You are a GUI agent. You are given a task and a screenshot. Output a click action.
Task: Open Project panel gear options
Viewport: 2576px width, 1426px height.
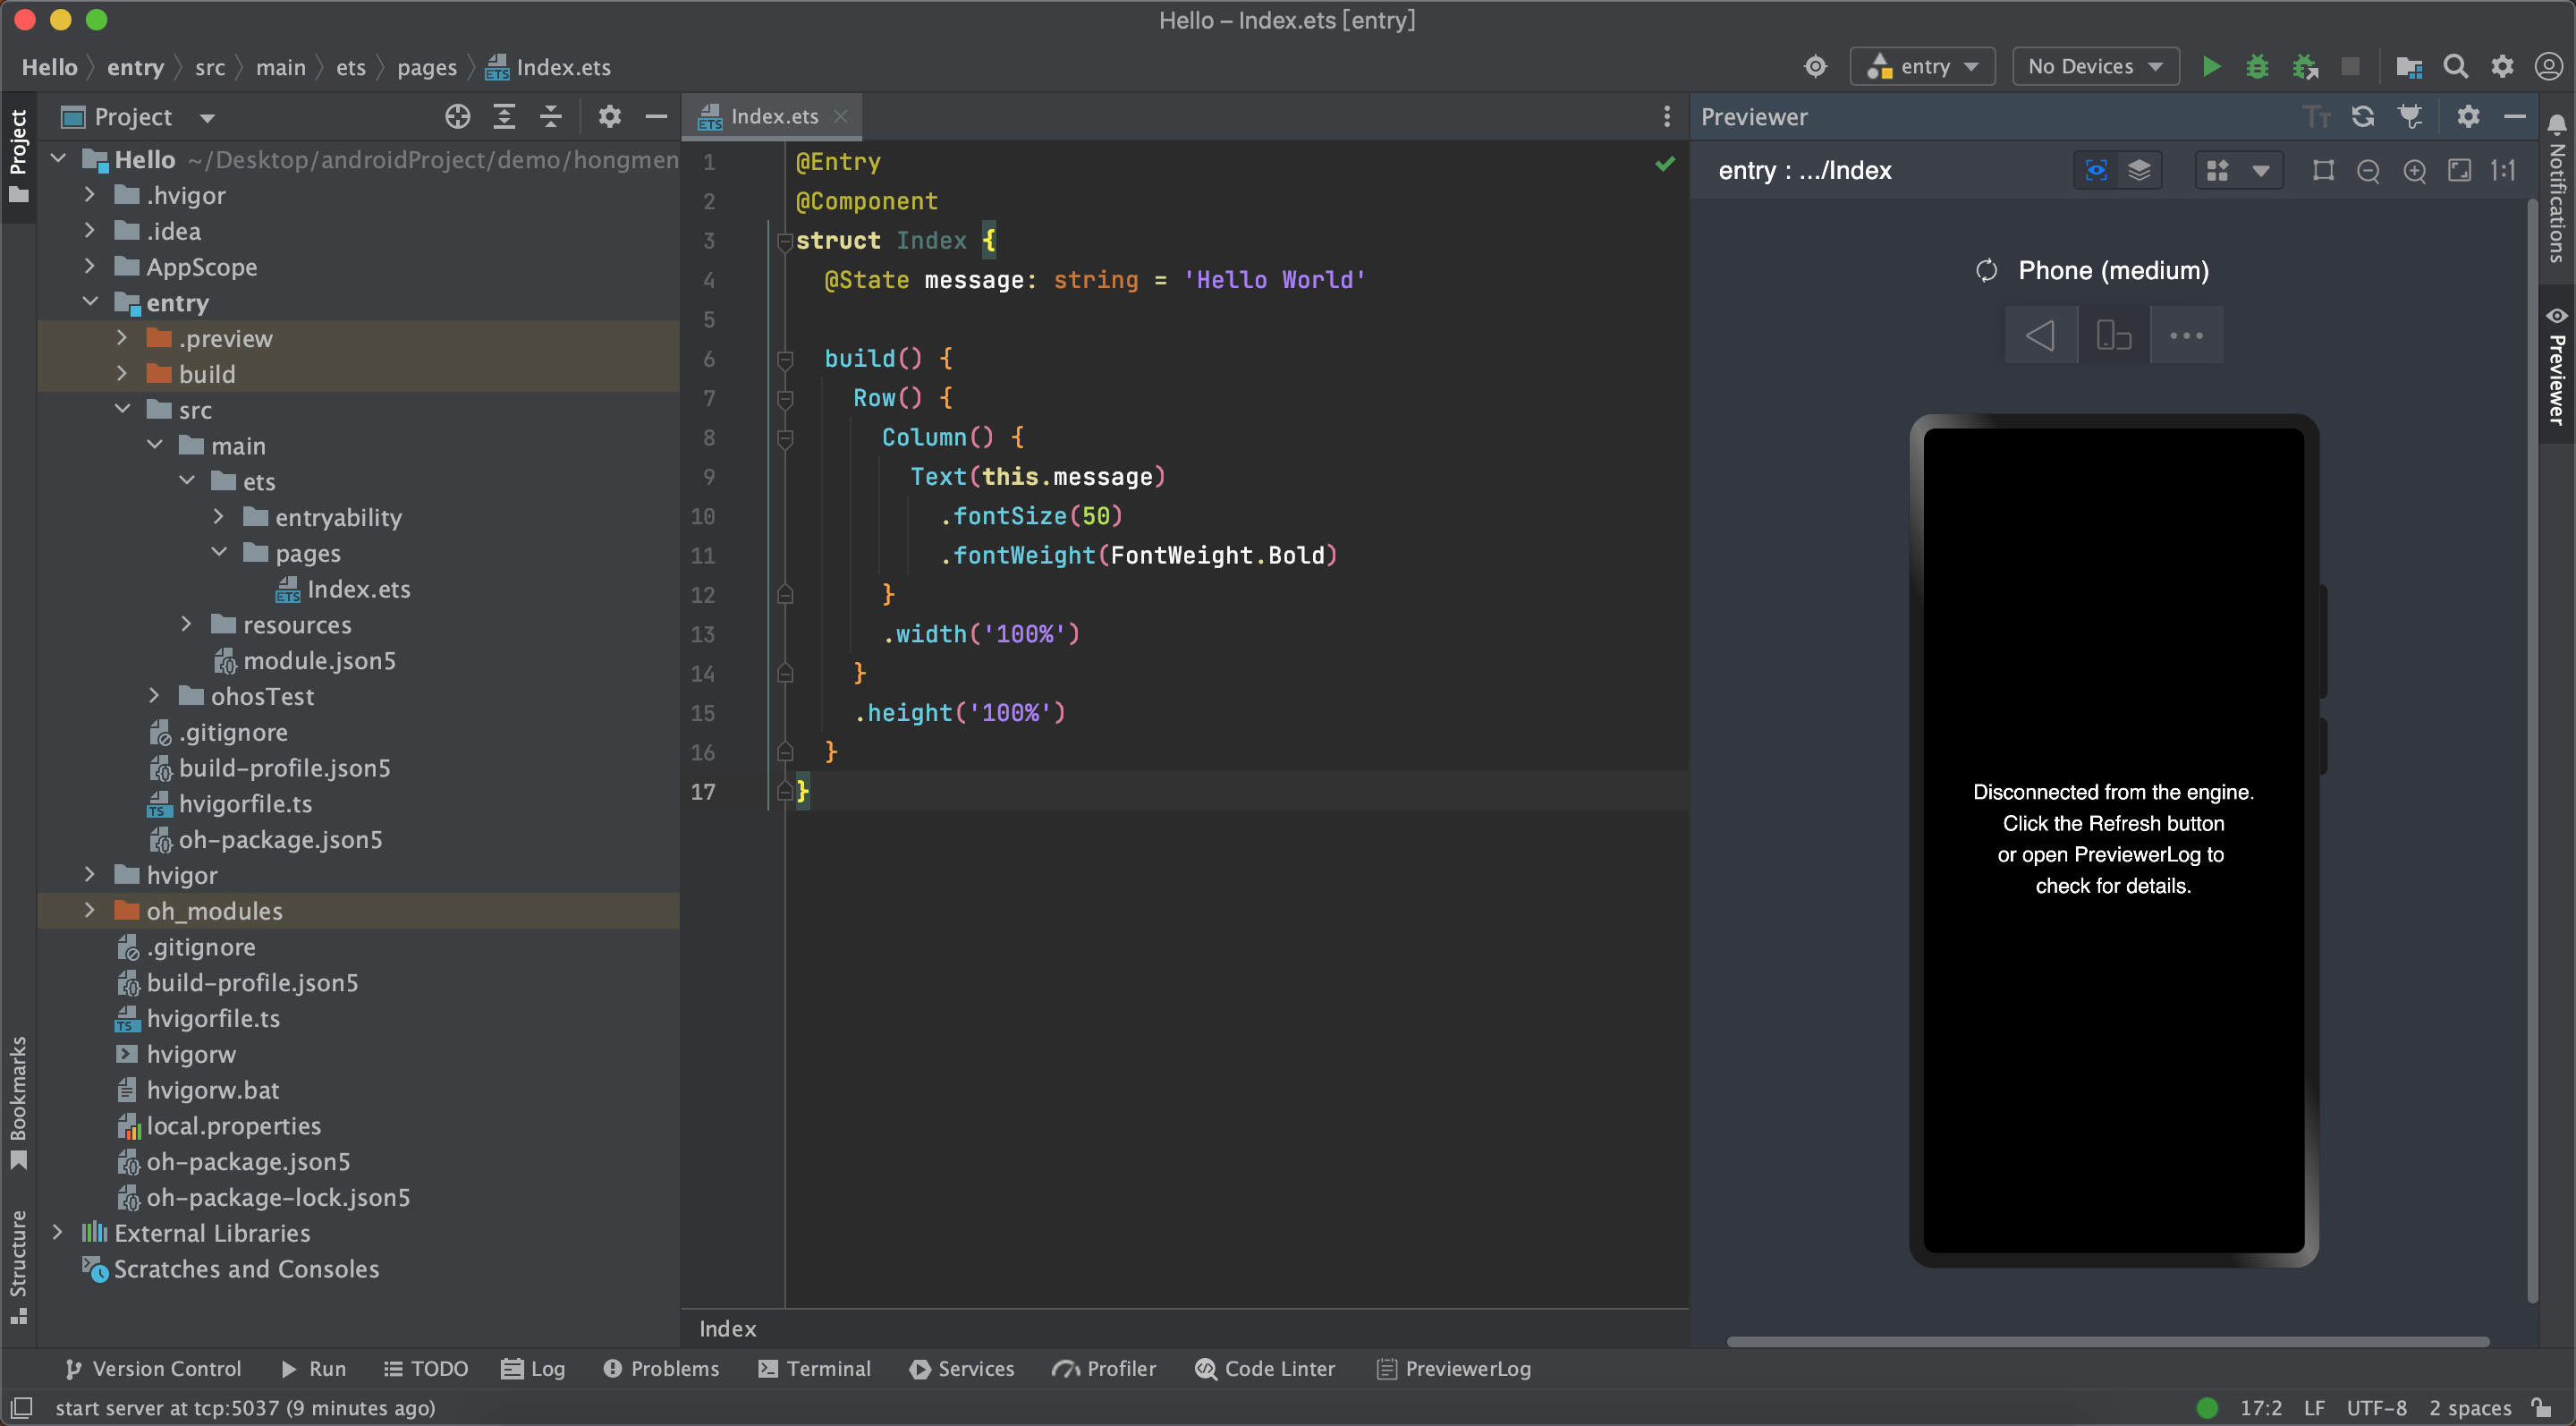[x=609, y=117]
